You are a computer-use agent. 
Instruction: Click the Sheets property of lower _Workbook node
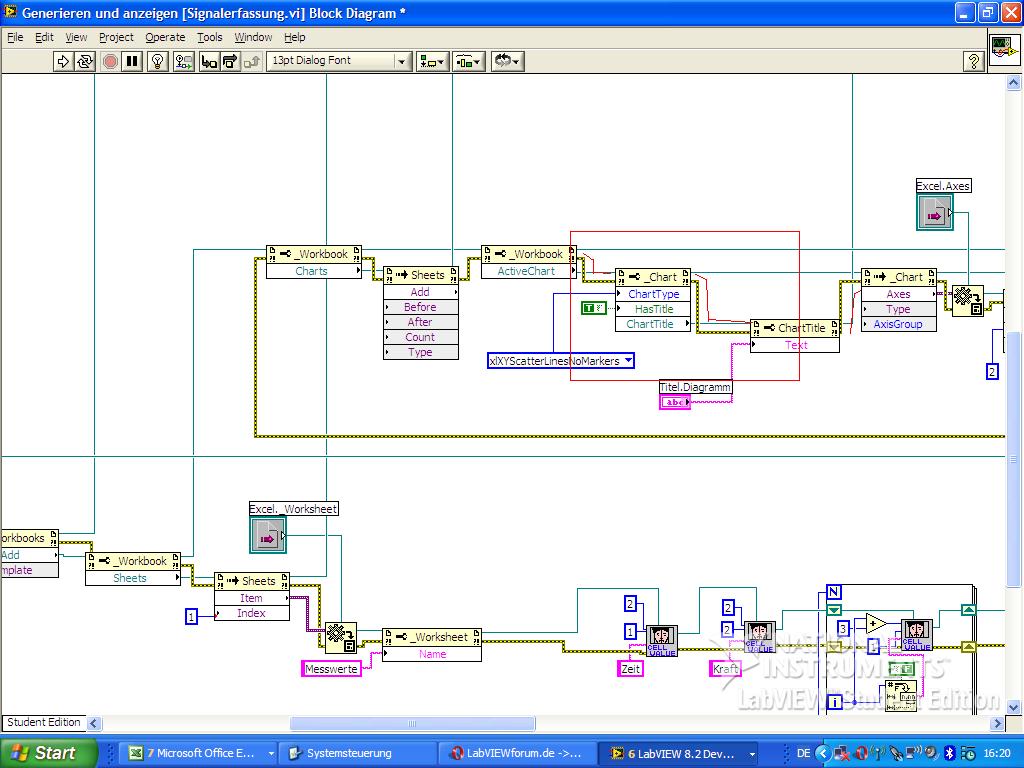click(133, 578)
